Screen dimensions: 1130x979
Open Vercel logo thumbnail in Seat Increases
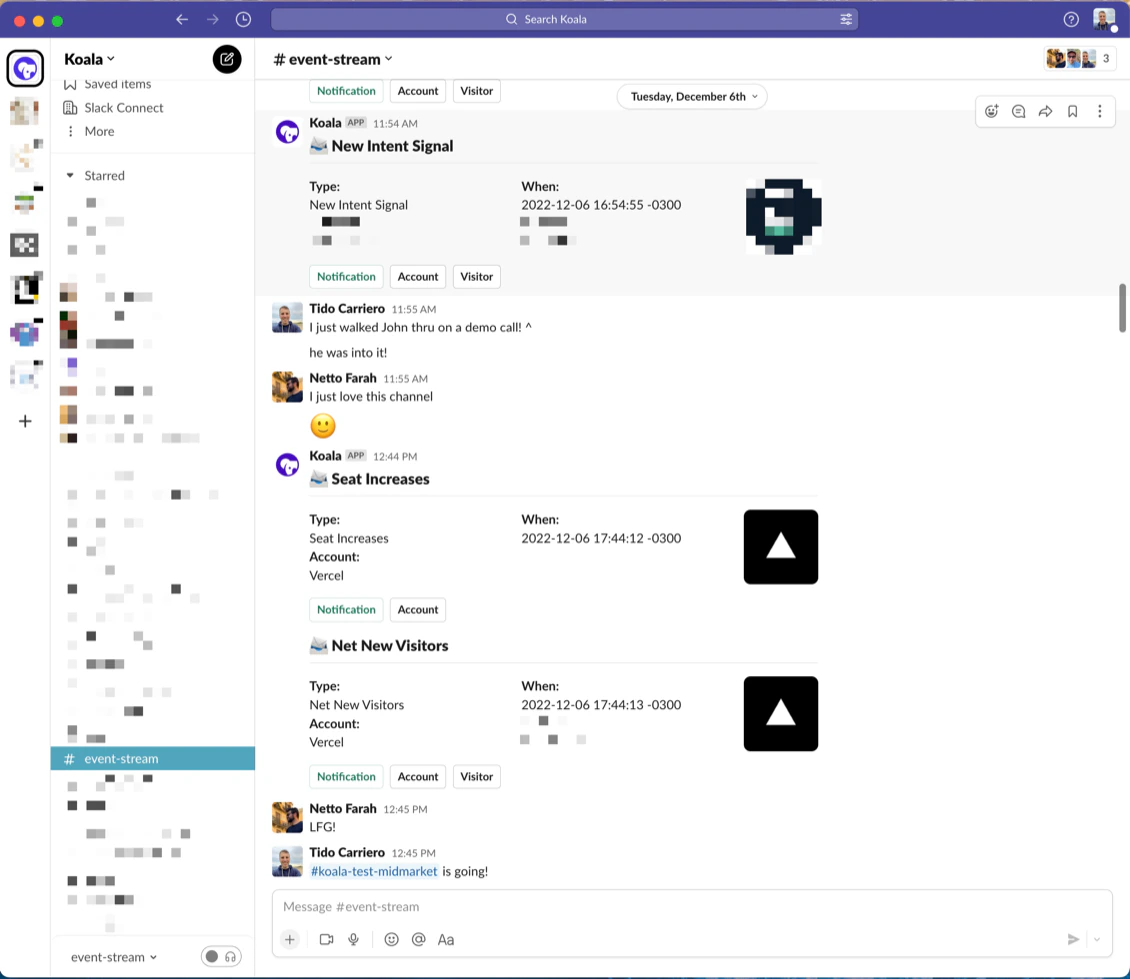coord(780,547)
